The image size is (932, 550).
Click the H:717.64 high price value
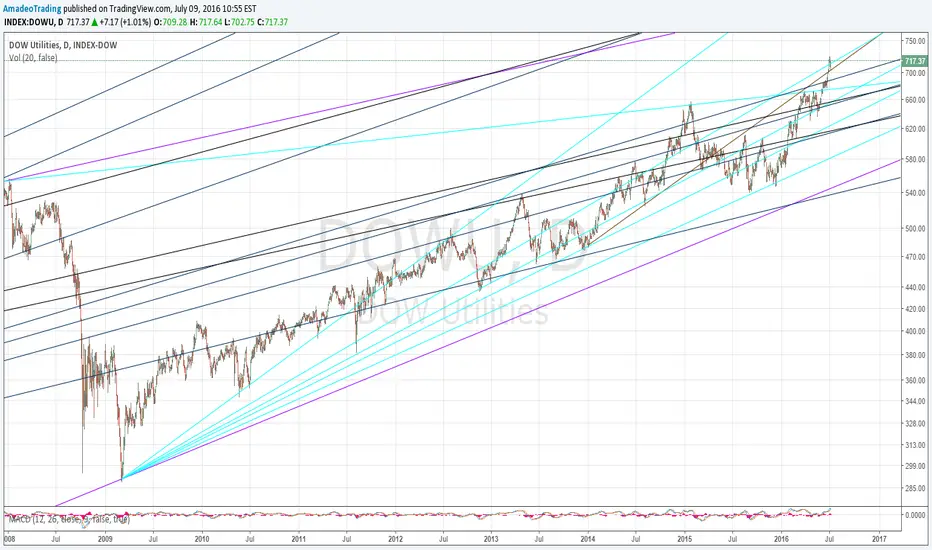[206, 22]
